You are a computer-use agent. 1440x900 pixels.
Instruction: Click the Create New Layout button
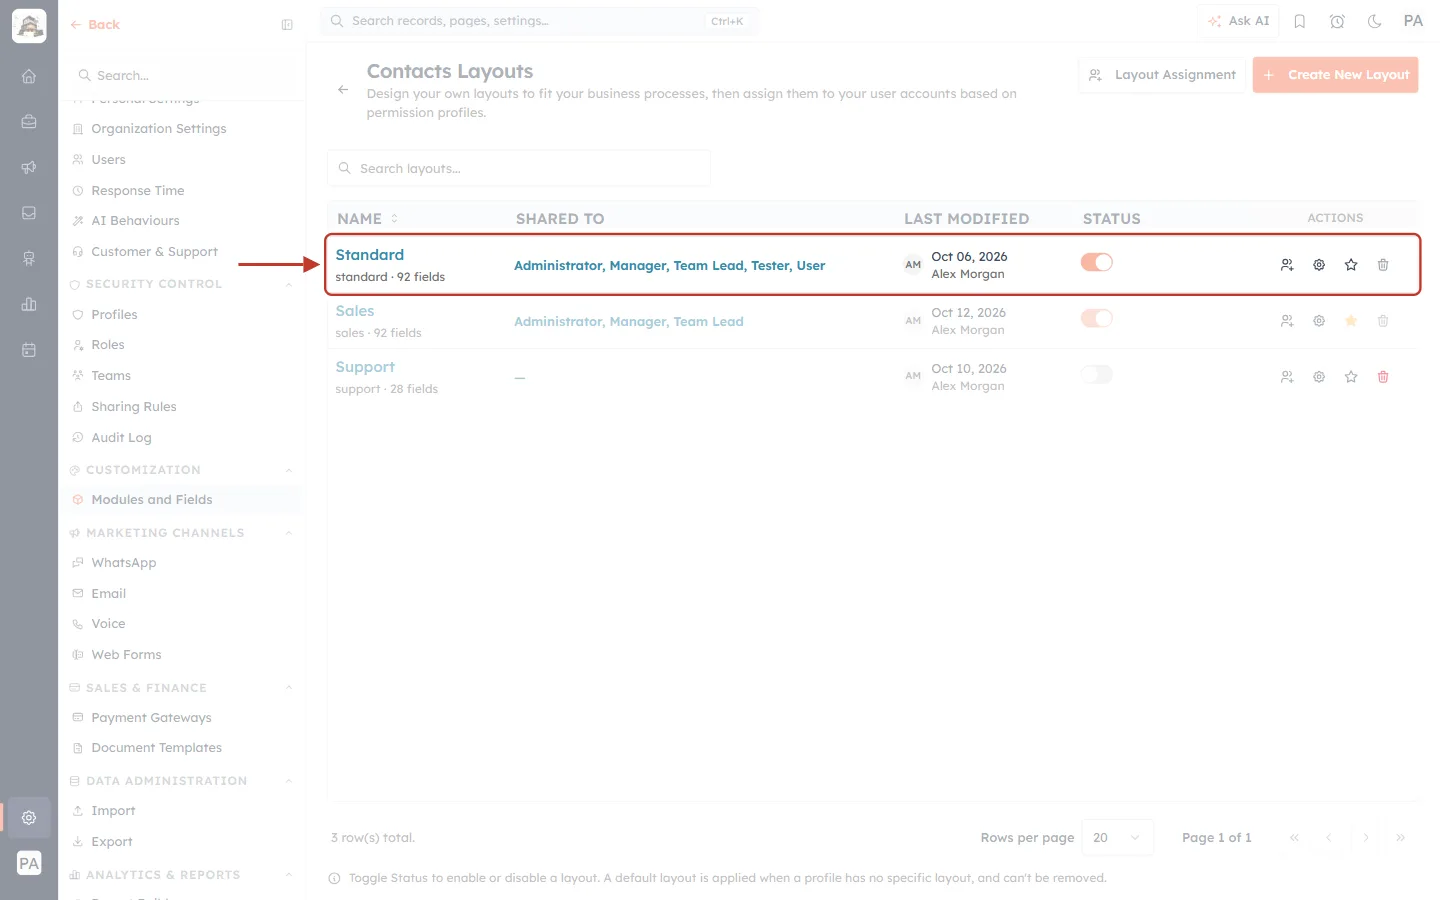point(1335,75)
